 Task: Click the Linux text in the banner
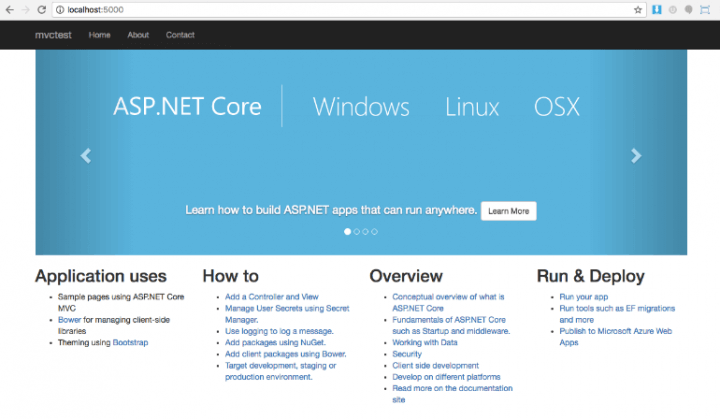(472, 107)
